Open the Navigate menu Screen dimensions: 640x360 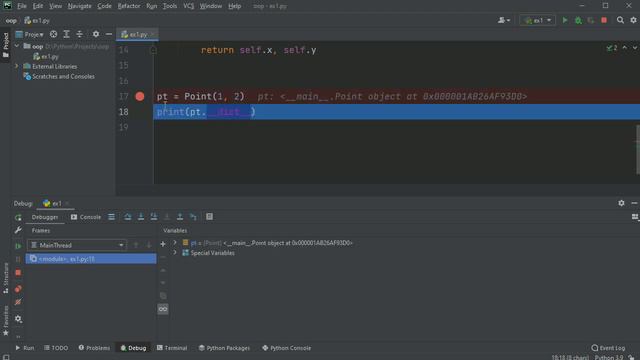(80, 6)
